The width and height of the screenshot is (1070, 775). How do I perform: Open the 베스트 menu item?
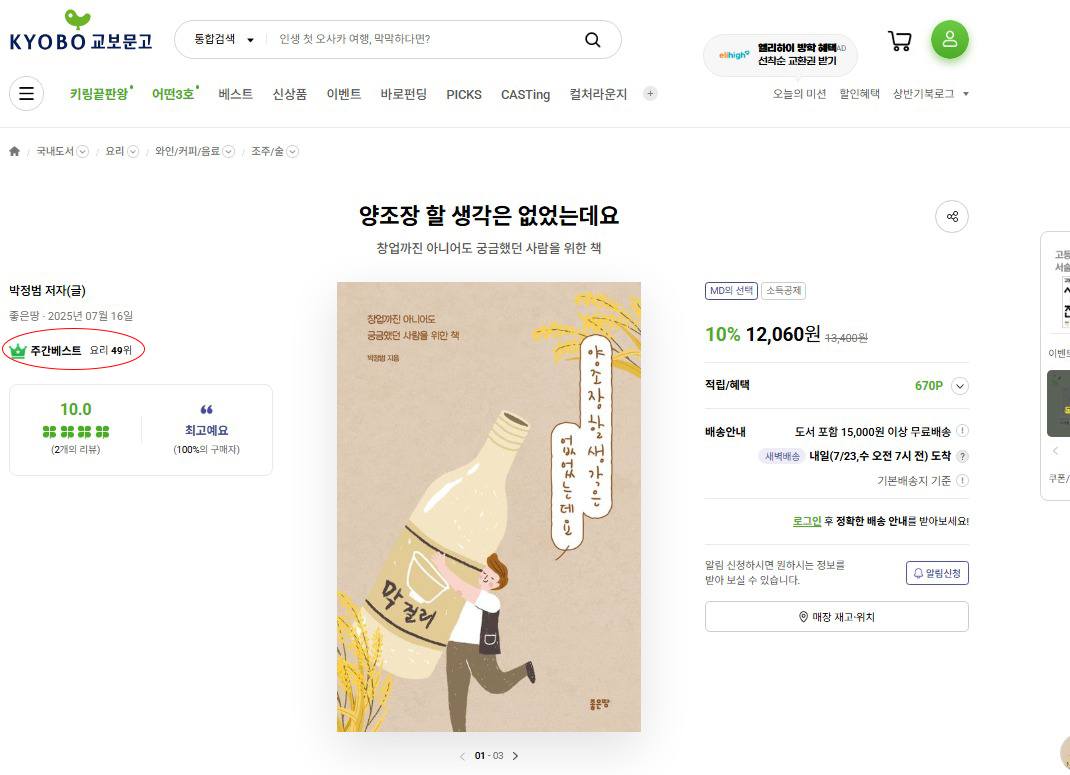235,94
